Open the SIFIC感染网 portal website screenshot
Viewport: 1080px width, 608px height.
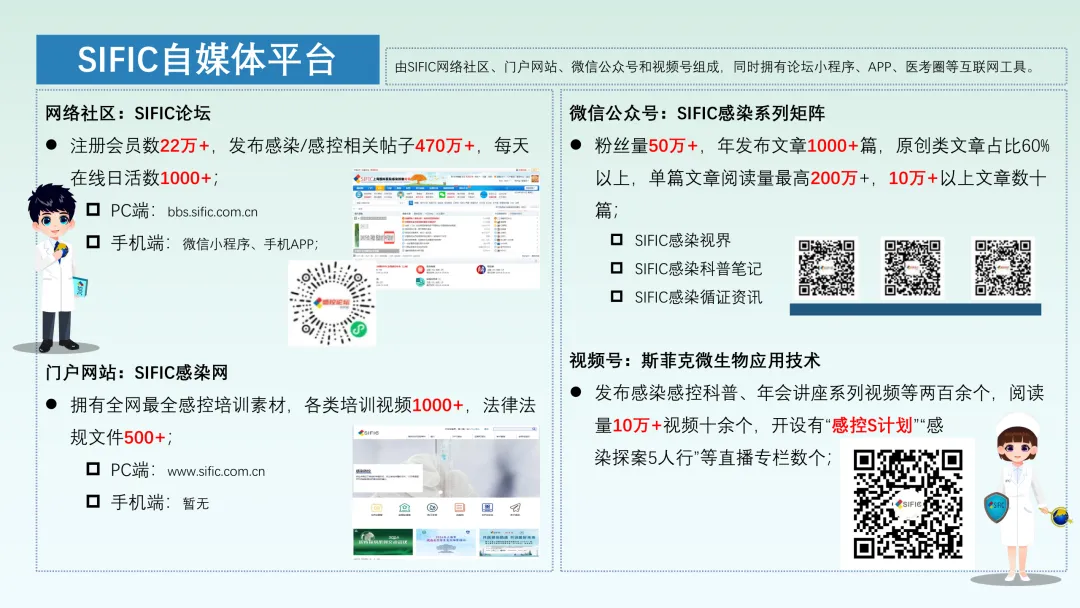[446, 492]
